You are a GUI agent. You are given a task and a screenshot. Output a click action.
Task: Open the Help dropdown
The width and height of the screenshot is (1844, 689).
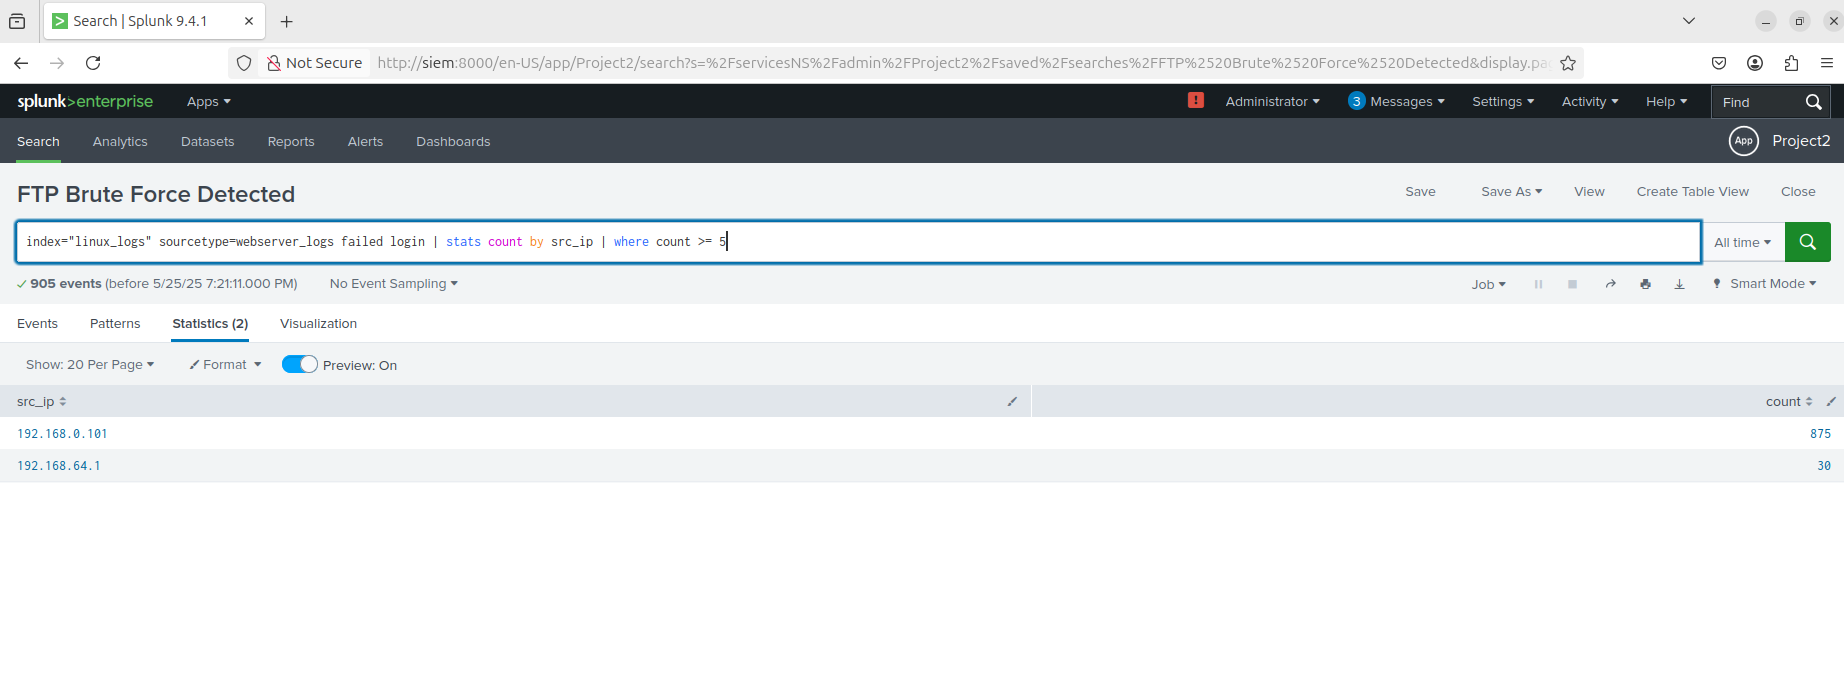click(1666, 102)
